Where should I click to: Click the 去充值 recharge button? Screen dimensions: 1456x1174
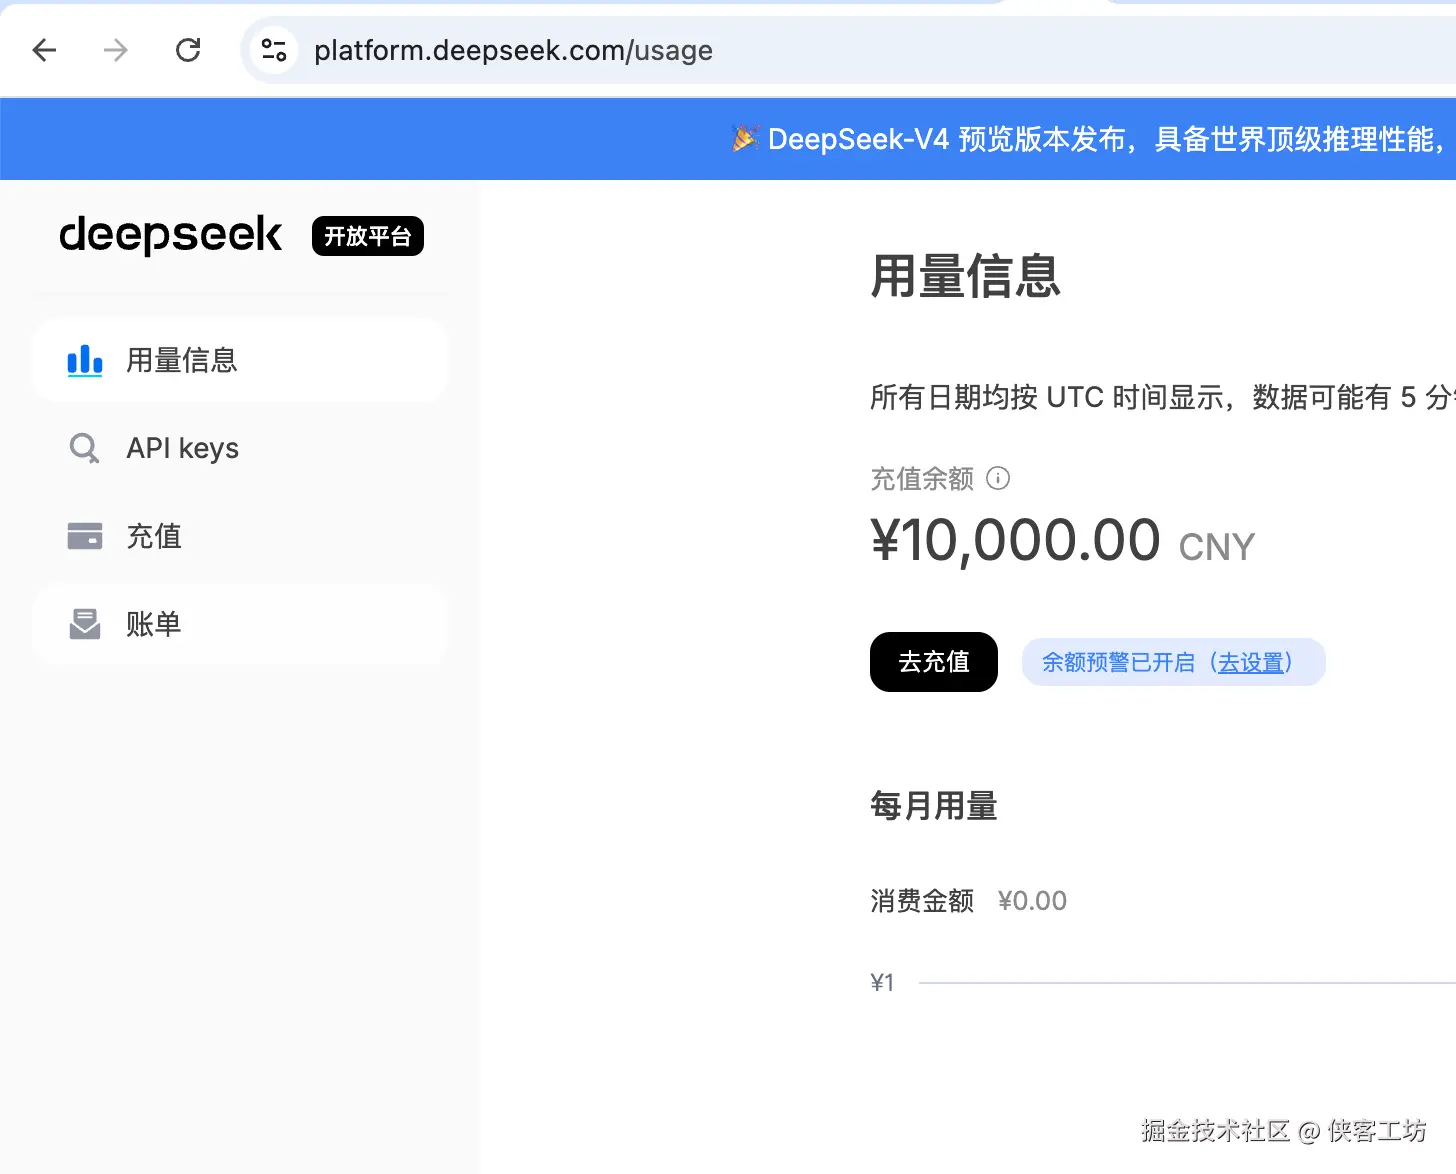point(933,661)
